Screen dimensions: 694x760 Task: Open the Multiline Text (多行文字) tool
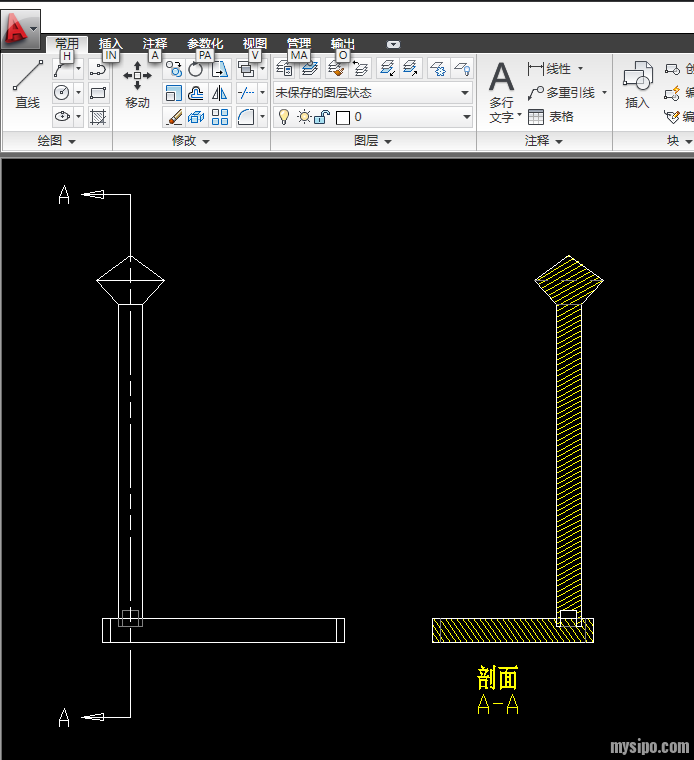(501, 90)
